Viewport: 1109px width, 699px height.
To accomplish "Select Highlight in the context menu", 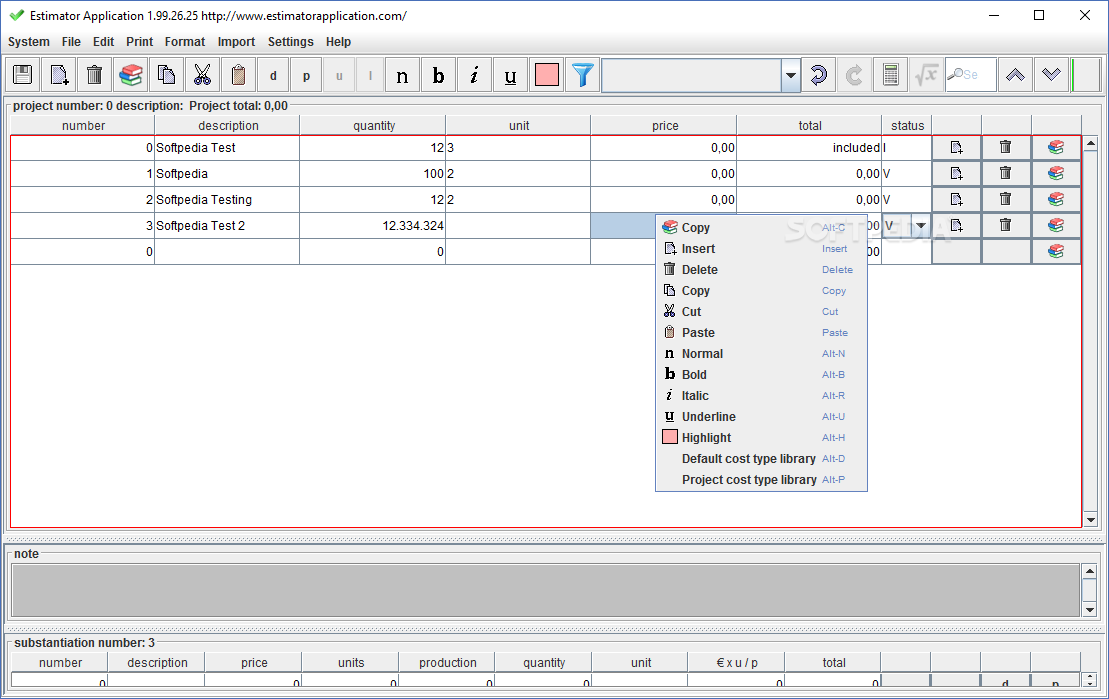I will pyautogui.click(x=706, y=438).
